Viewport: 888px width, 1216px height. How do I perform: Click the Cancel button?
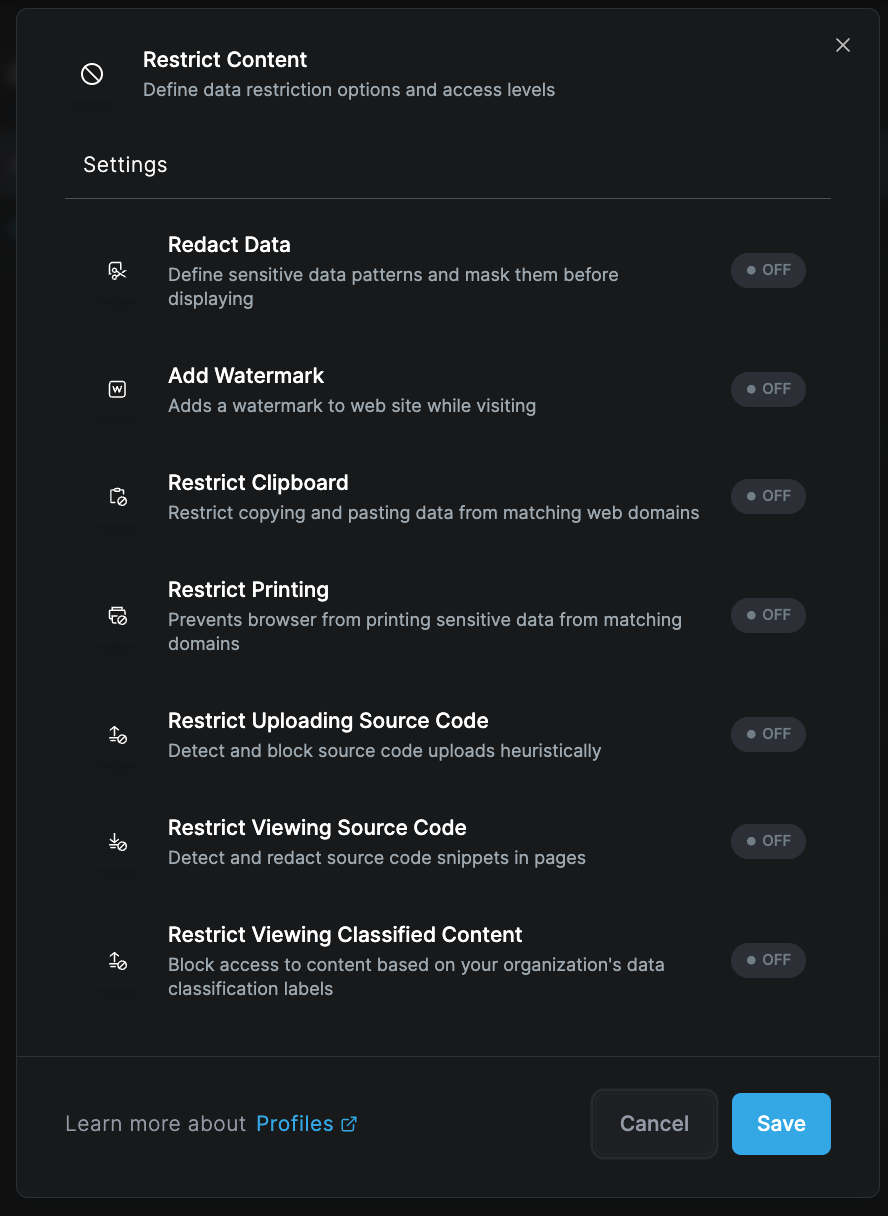click(654, 1124)
